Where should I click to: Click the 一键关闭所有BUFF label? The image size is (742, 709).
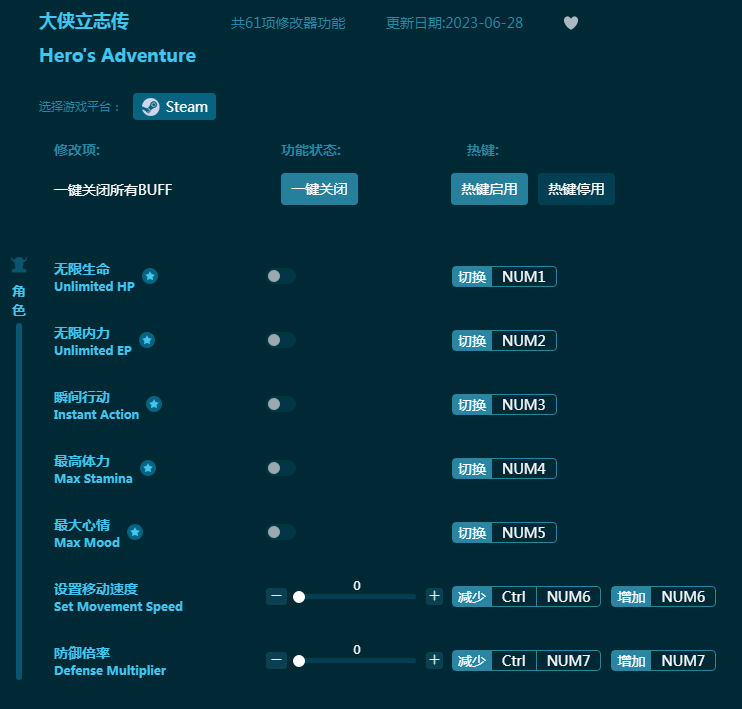point(113,189)
